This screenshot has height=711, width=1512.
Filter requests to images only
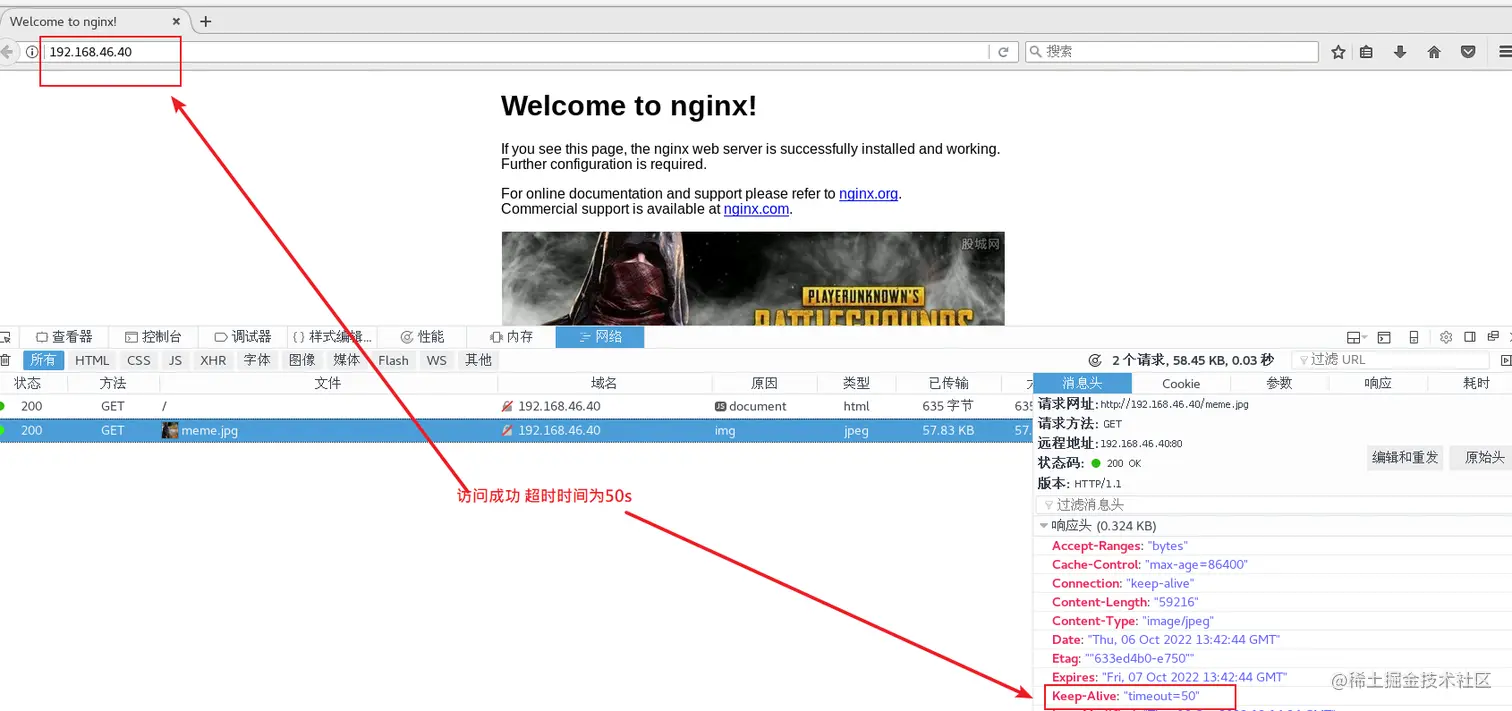pyautogui.click(x=302, y=360)
